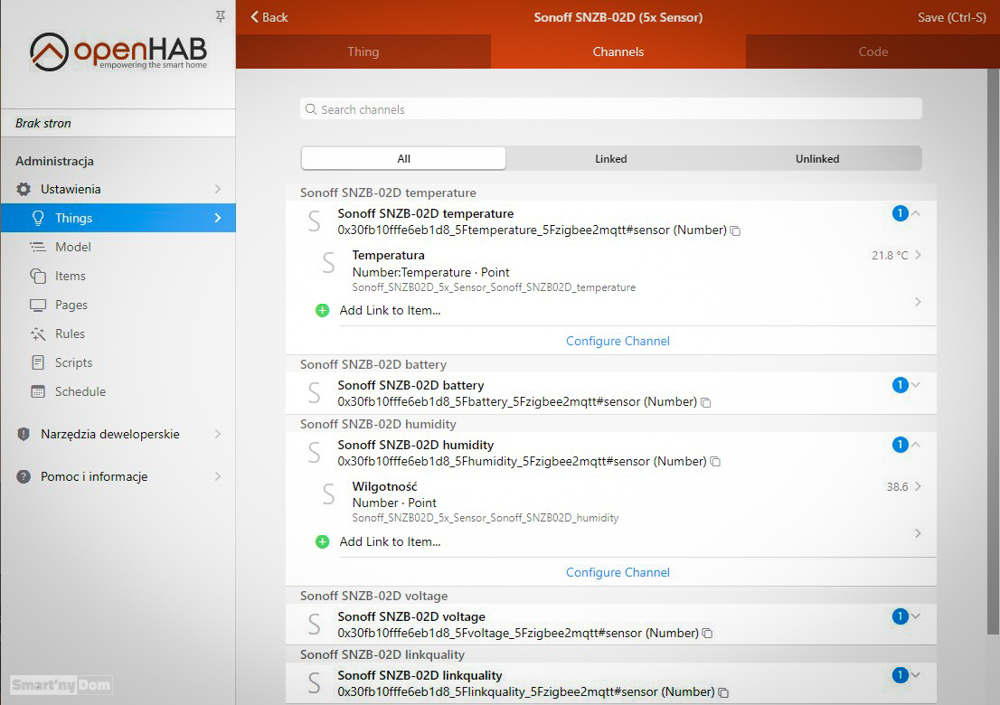The width and height of the screenshot is (1000, 705).
Task: Click the link count badge for voltage channel
Action: 900,616
